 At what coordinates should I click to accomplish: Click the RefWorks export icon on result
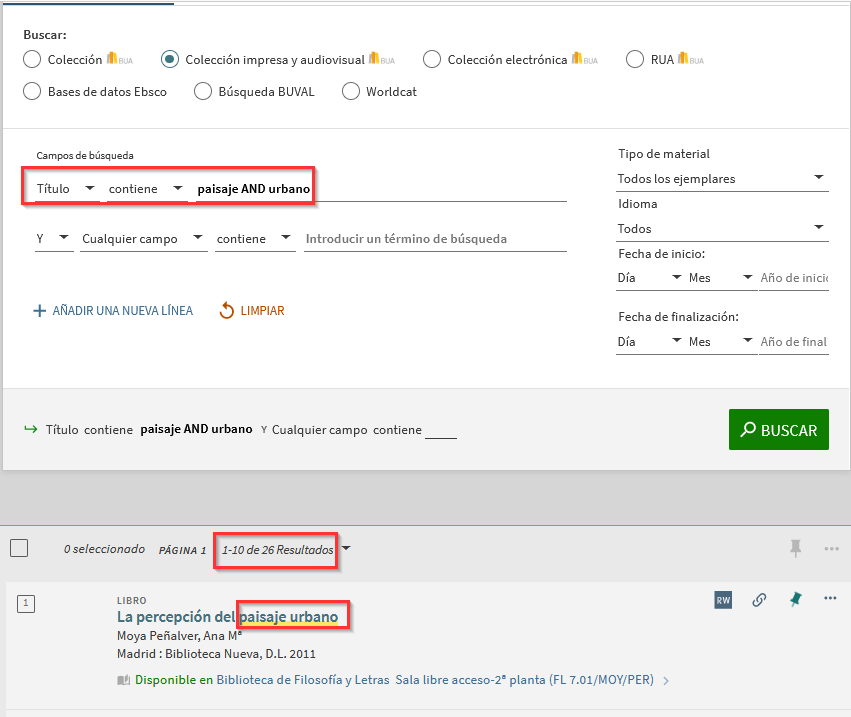tap(723, 600)
